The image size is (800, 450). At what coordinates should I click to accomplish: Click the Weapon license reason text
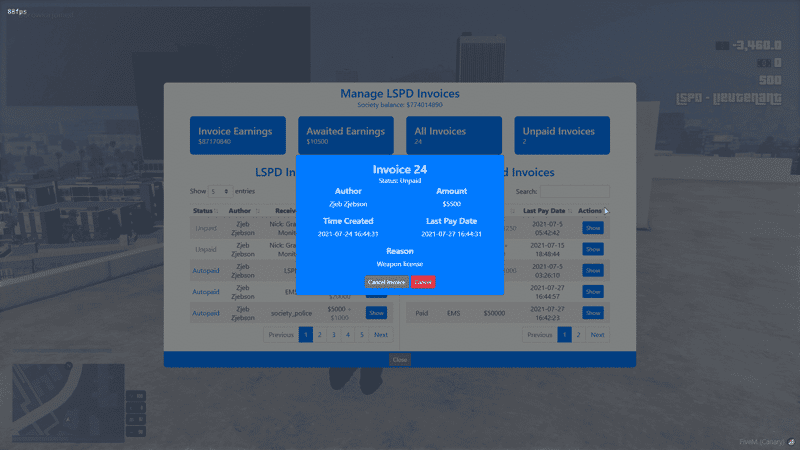point(399,264)
